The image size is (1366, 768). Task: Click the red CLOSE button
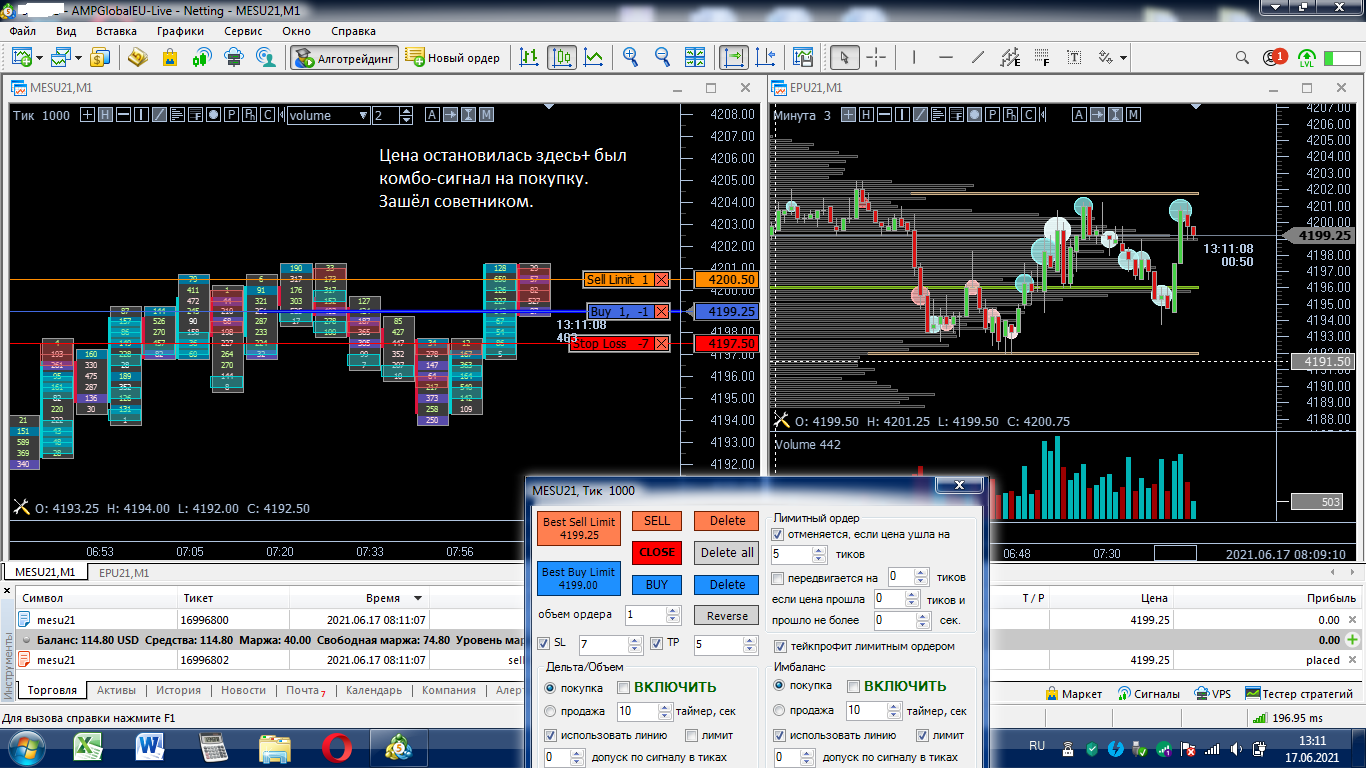657,552
